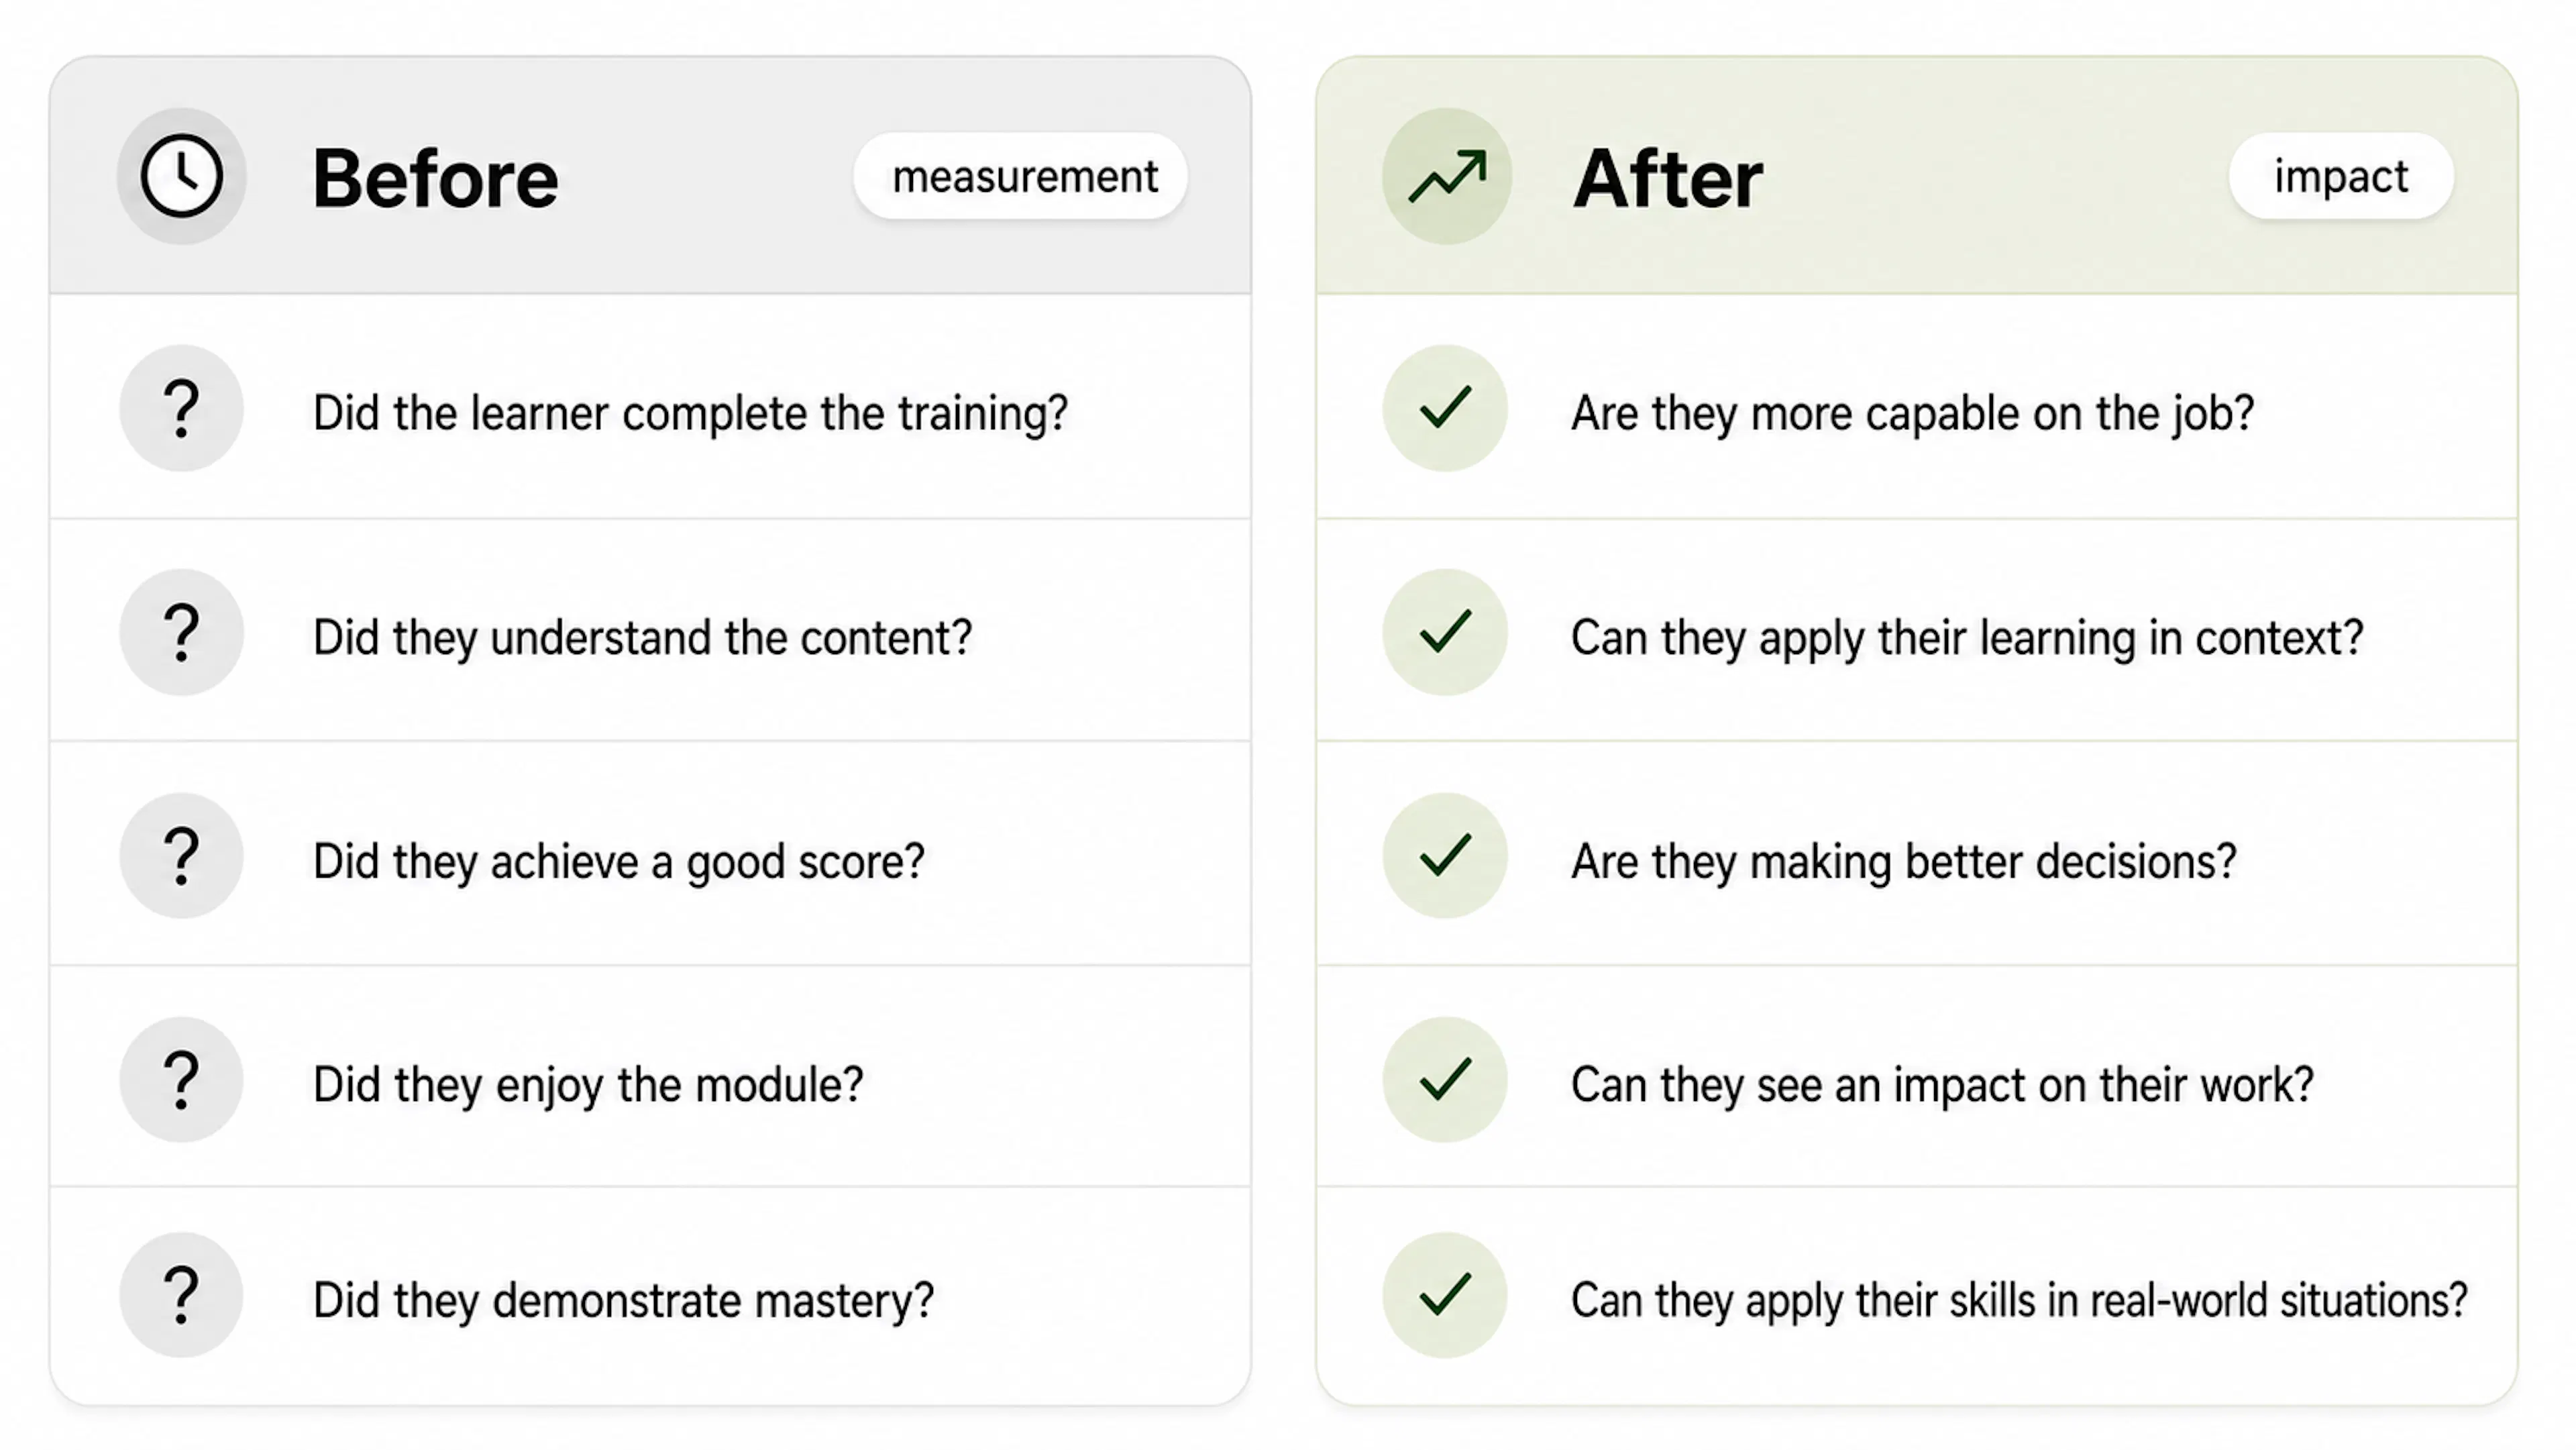Click the 'impact' pill label
The width and height of the screenshot is (2576, 1450).
coord(2341,176)
